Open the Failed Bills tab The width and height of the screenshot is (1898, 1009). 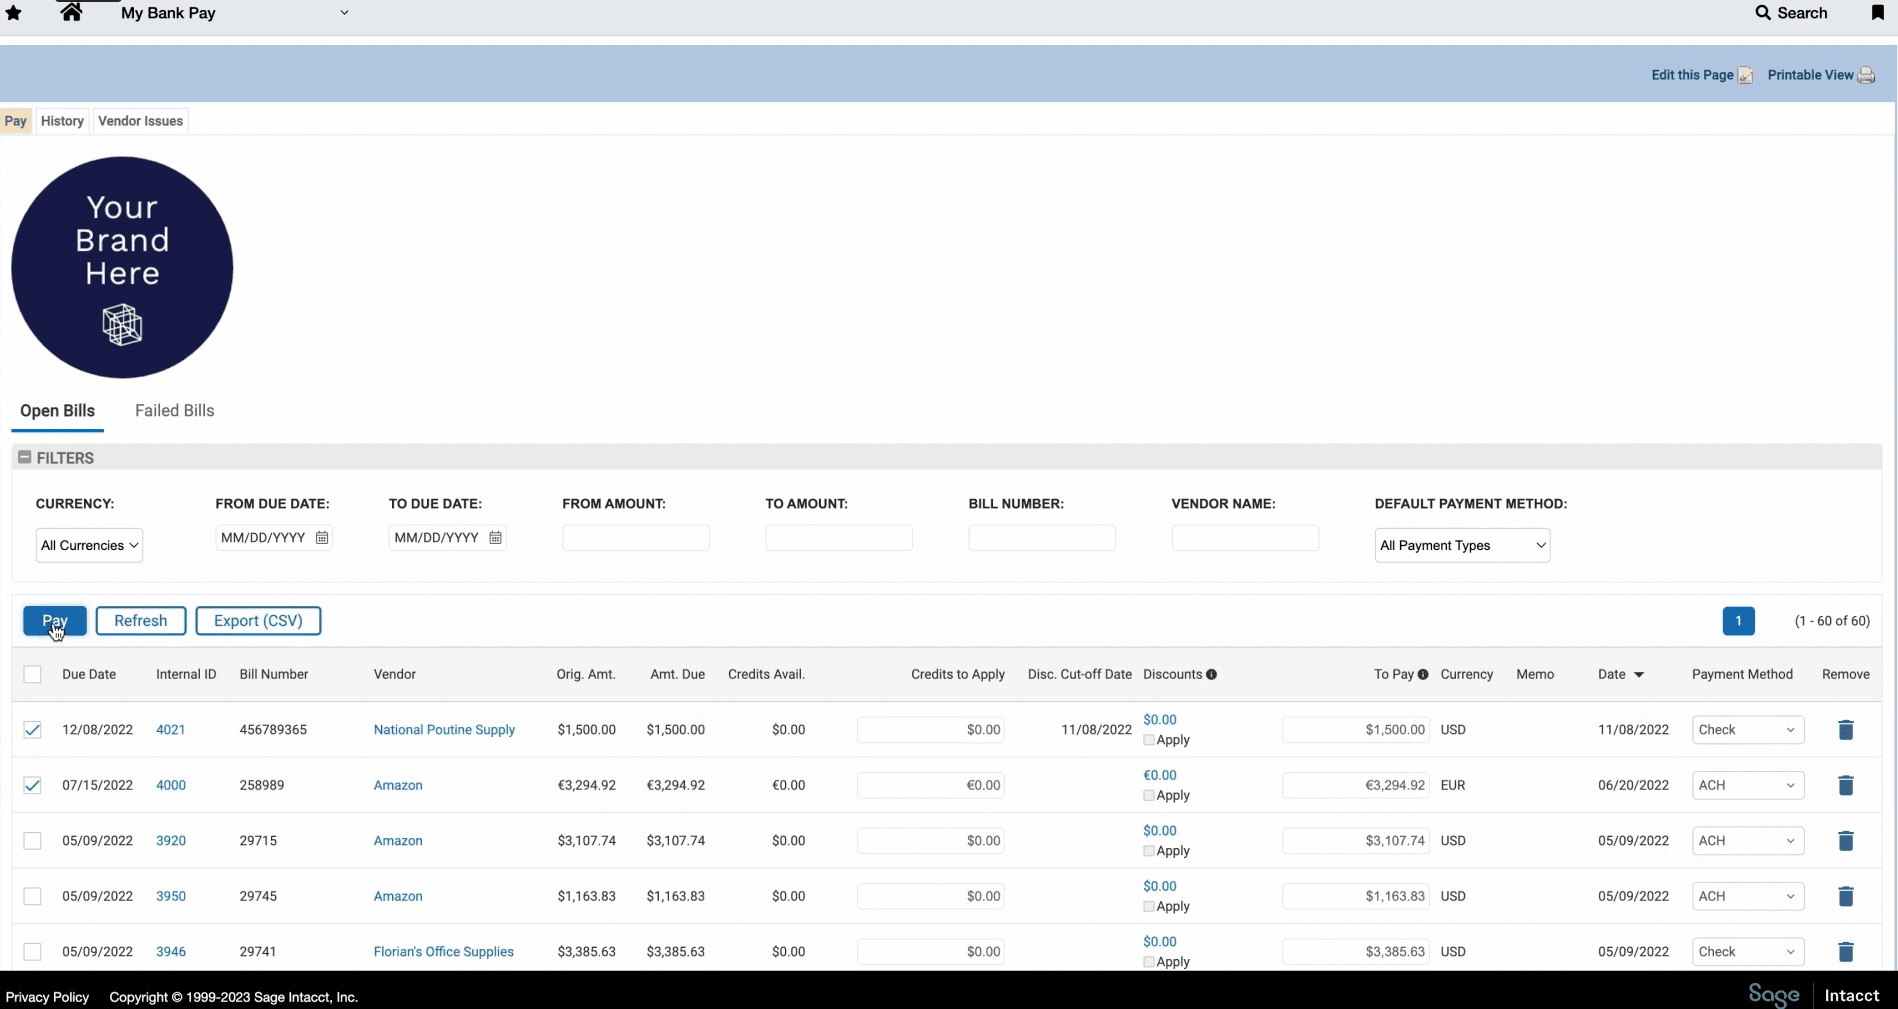[x=174, y=411]
